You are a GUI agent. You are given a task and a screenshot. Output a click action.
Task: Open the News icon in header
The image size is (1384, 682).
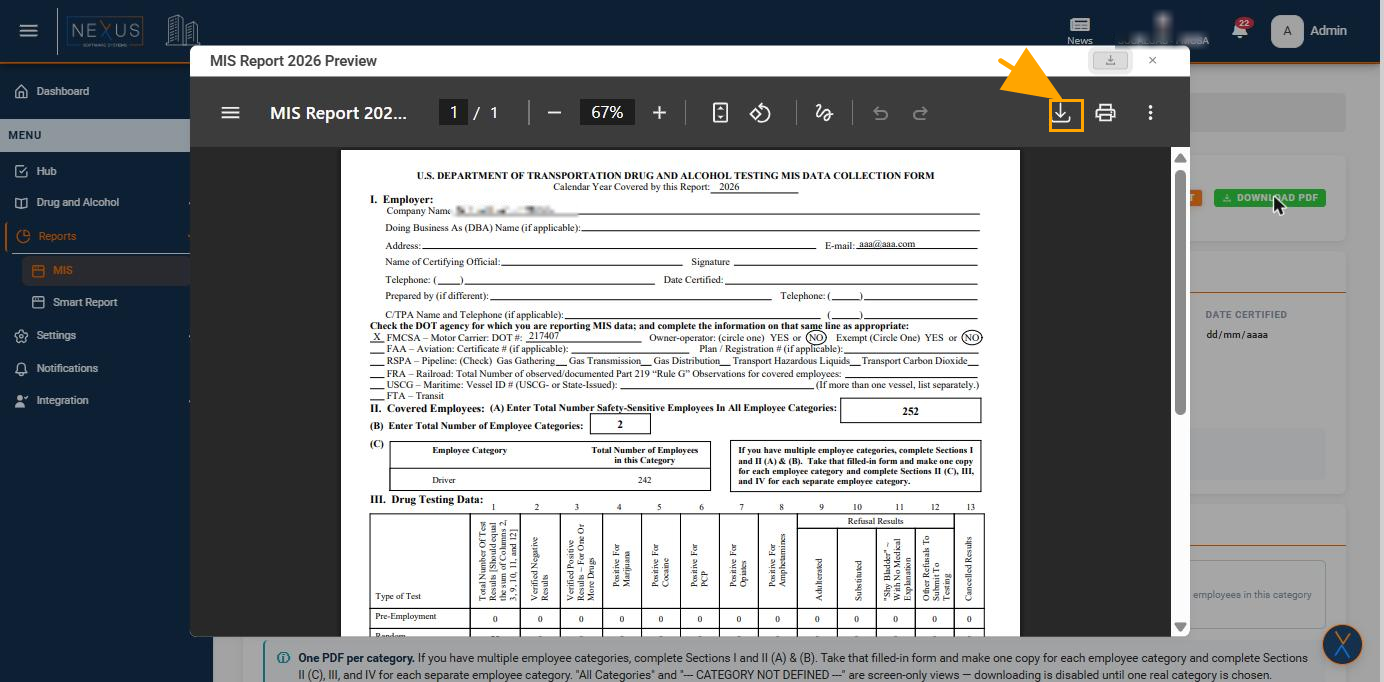tap(1080, 30)
